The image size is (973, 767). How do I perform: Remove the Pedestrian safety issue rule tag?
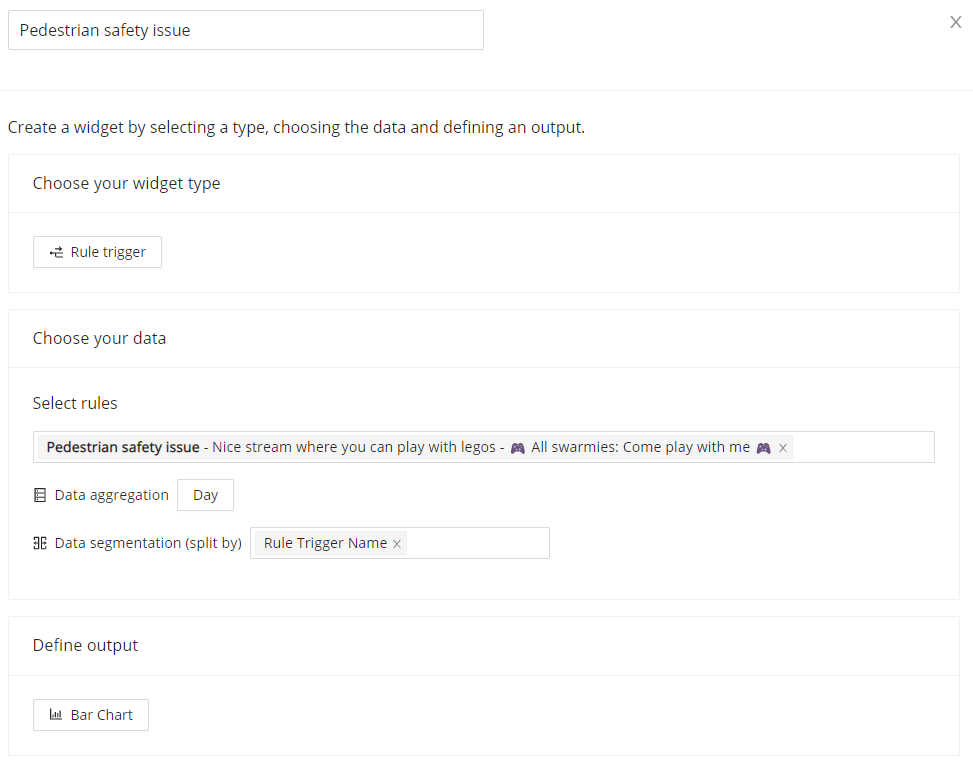(x=782, y=448)
